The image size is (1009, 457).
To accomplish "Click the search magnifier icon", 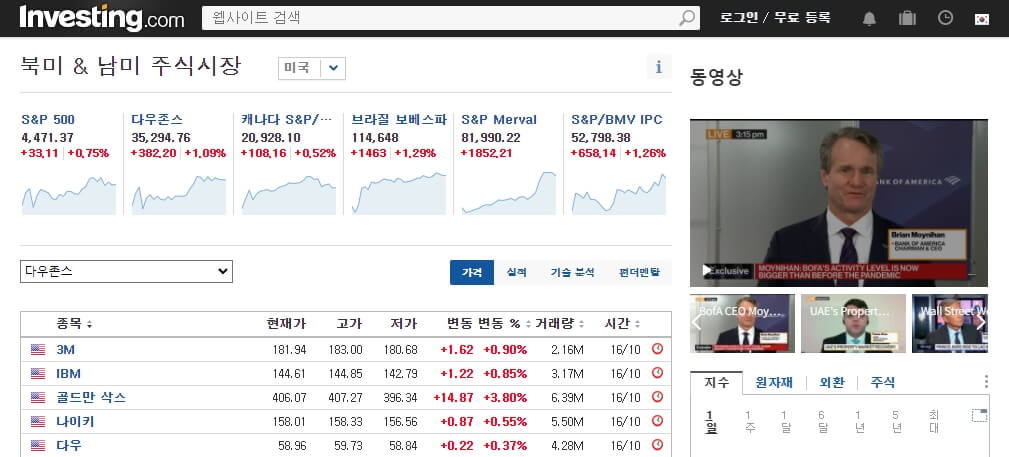I will (x=687, y=17).
